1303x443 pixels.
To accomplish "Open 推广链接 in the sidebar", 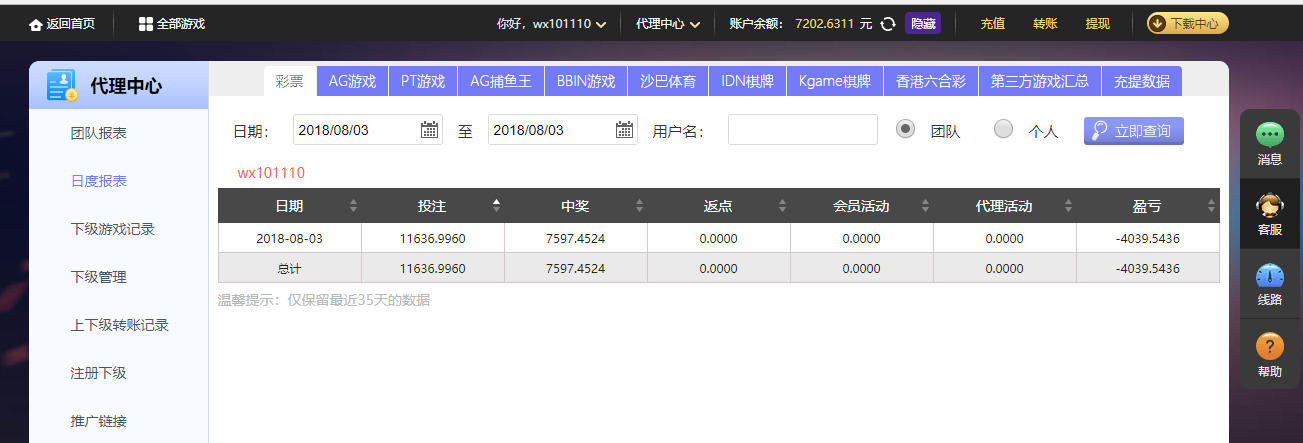I will 98,421.
